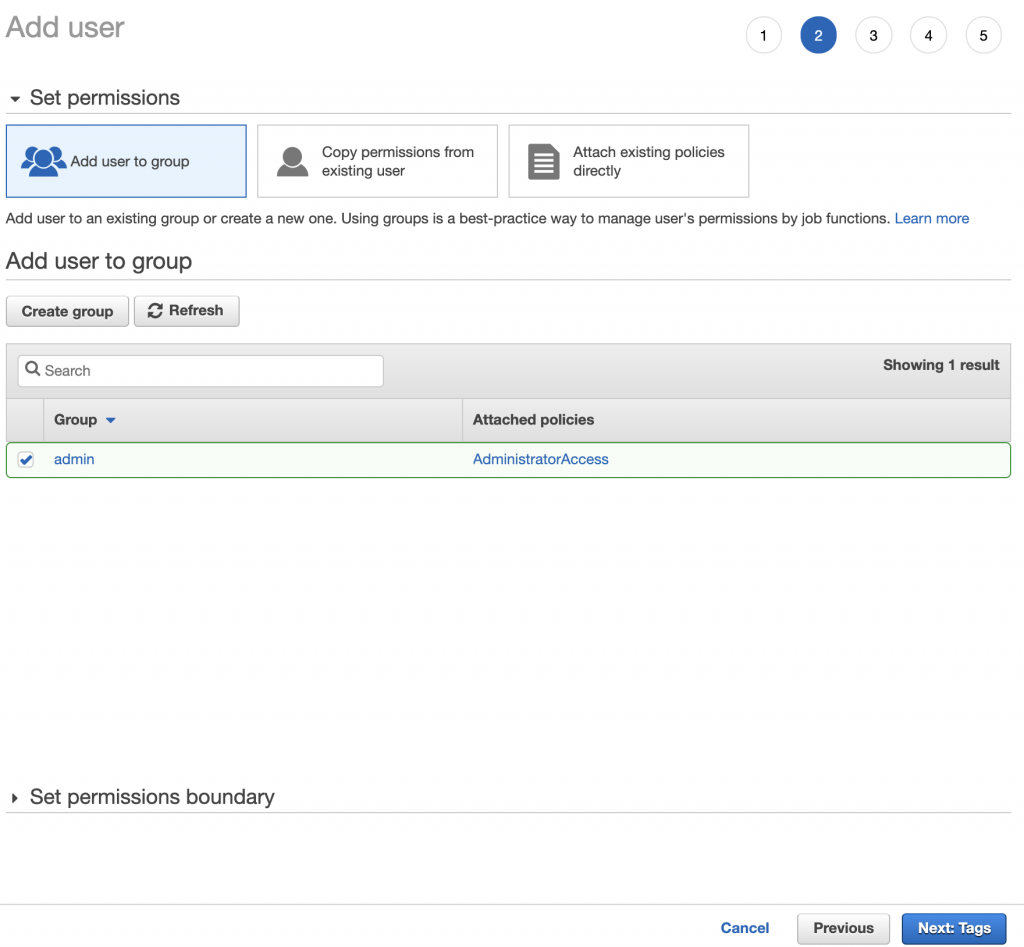The image size is (1024, 947).
Task: Sort the table by the Group column arrow
Action: (x=110, y=420)
